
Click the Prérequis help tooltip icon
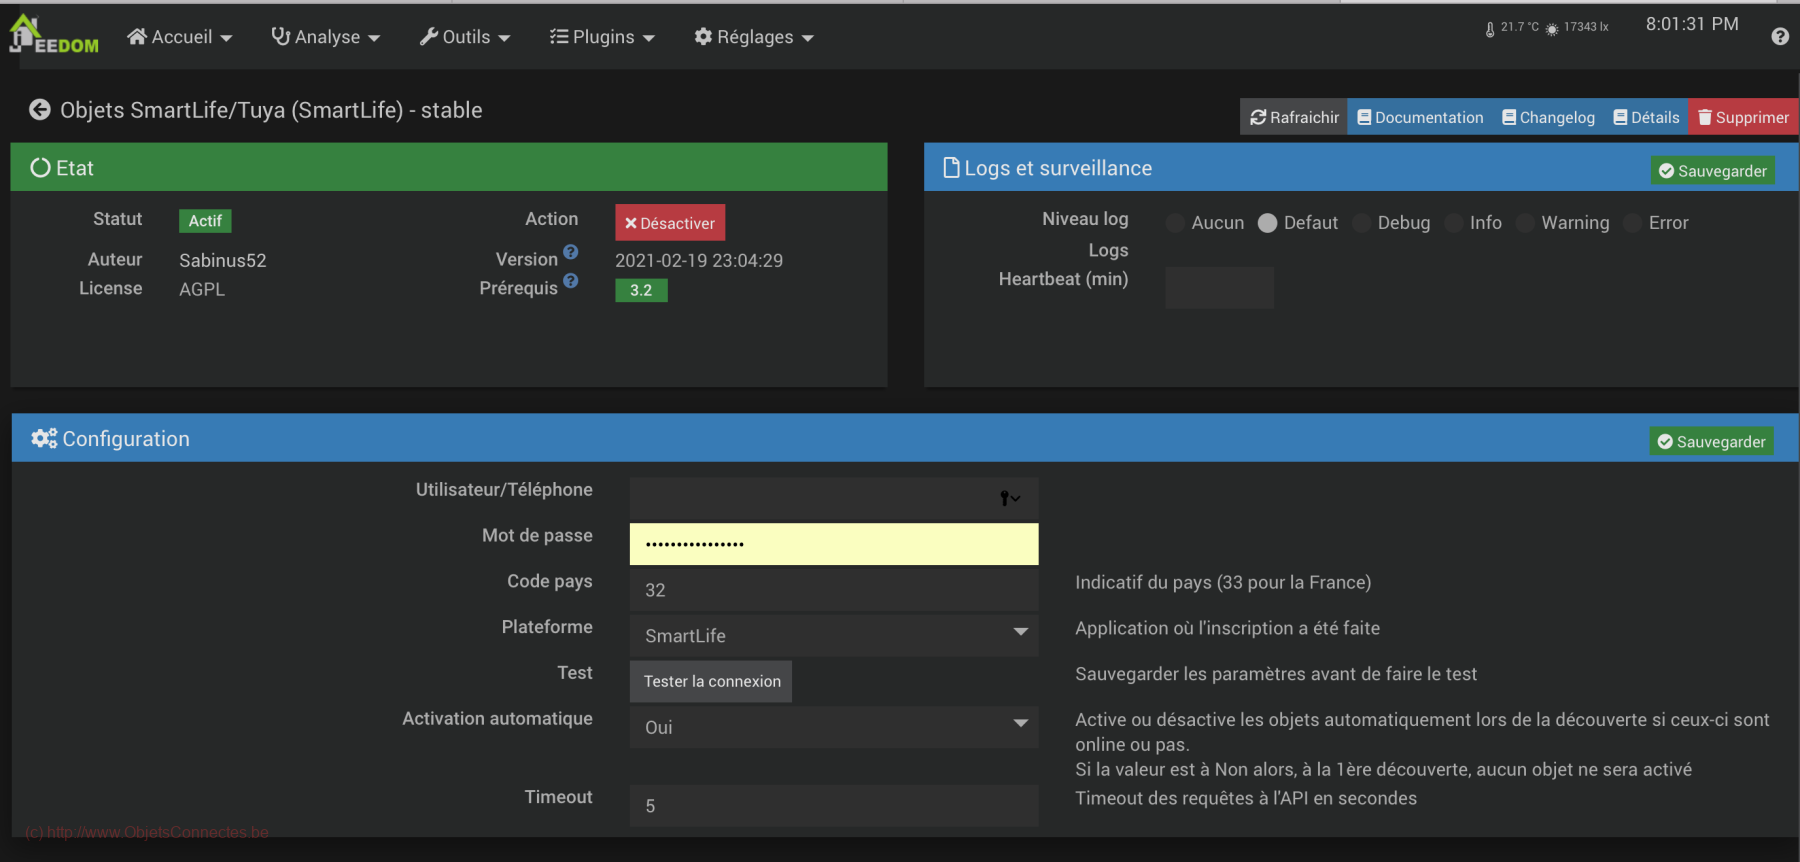click(571, 281)
